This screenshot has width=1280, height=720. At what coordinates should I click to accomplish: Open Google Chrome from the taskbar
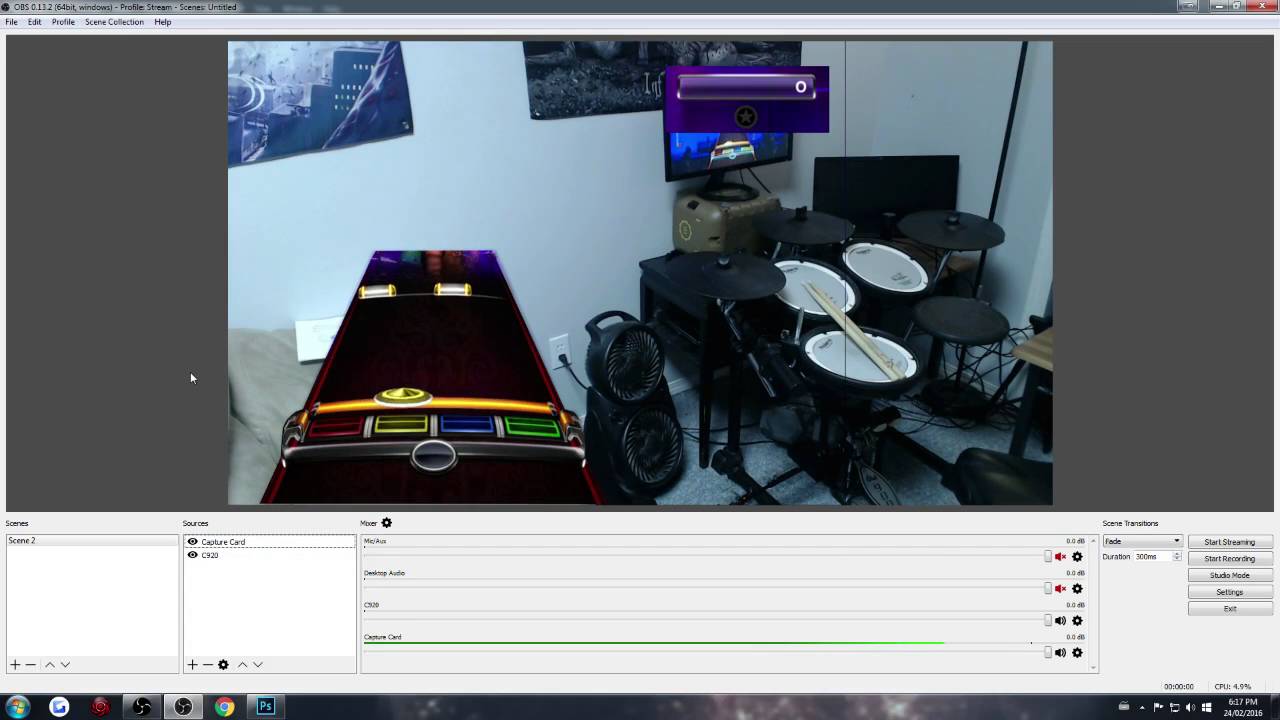point(224,707)
